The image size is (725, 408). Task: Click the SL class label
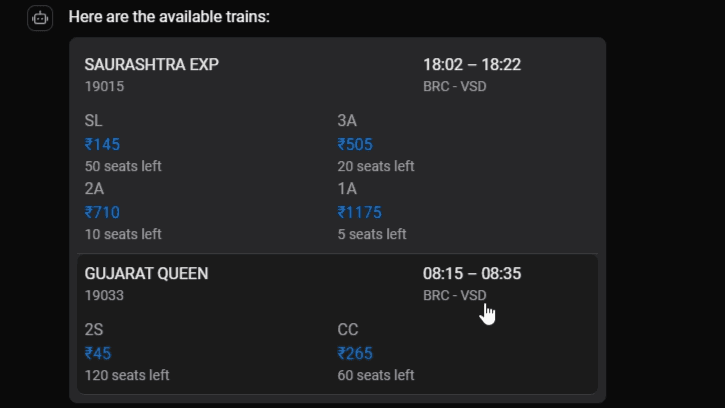pos(94,121)
